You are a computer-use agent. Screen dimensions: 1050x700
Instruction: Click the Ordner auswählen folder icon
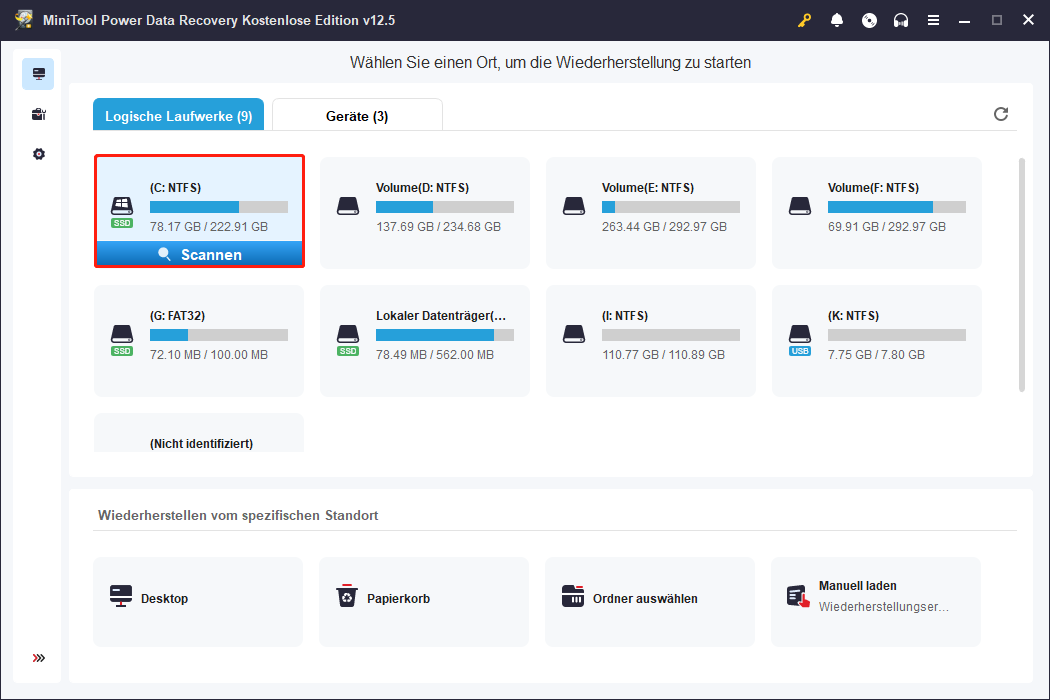pos(573,596)
